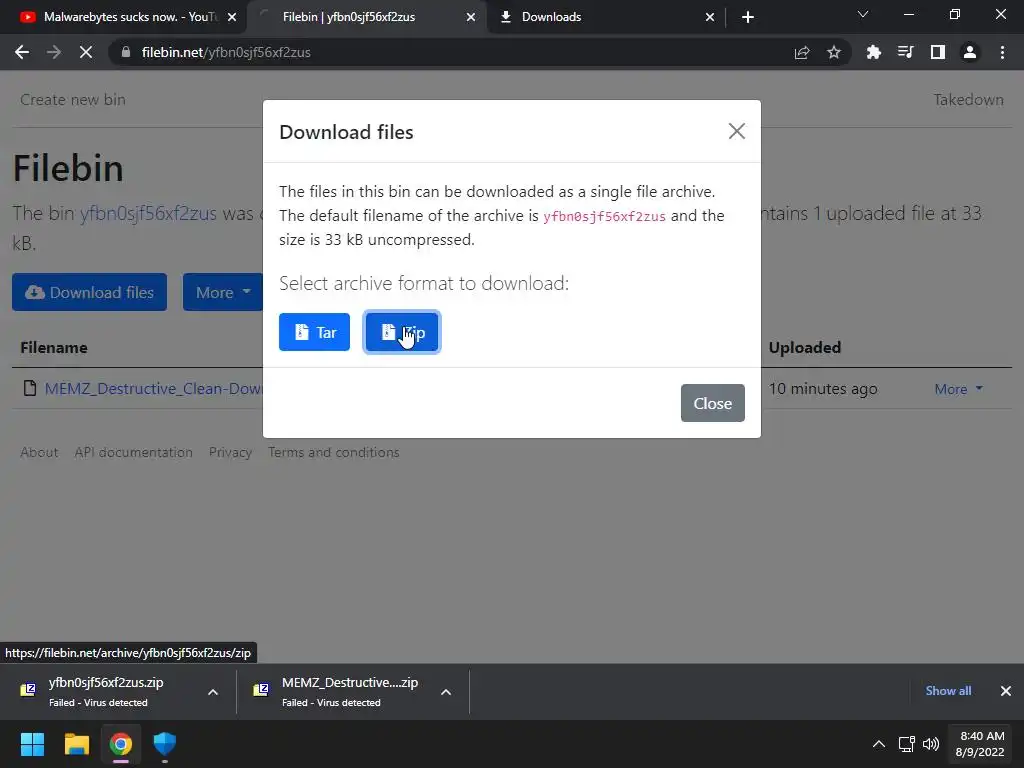Bookmark this page with the star icon
This screenshot has height=768, width=1024.
pos(833,52)
